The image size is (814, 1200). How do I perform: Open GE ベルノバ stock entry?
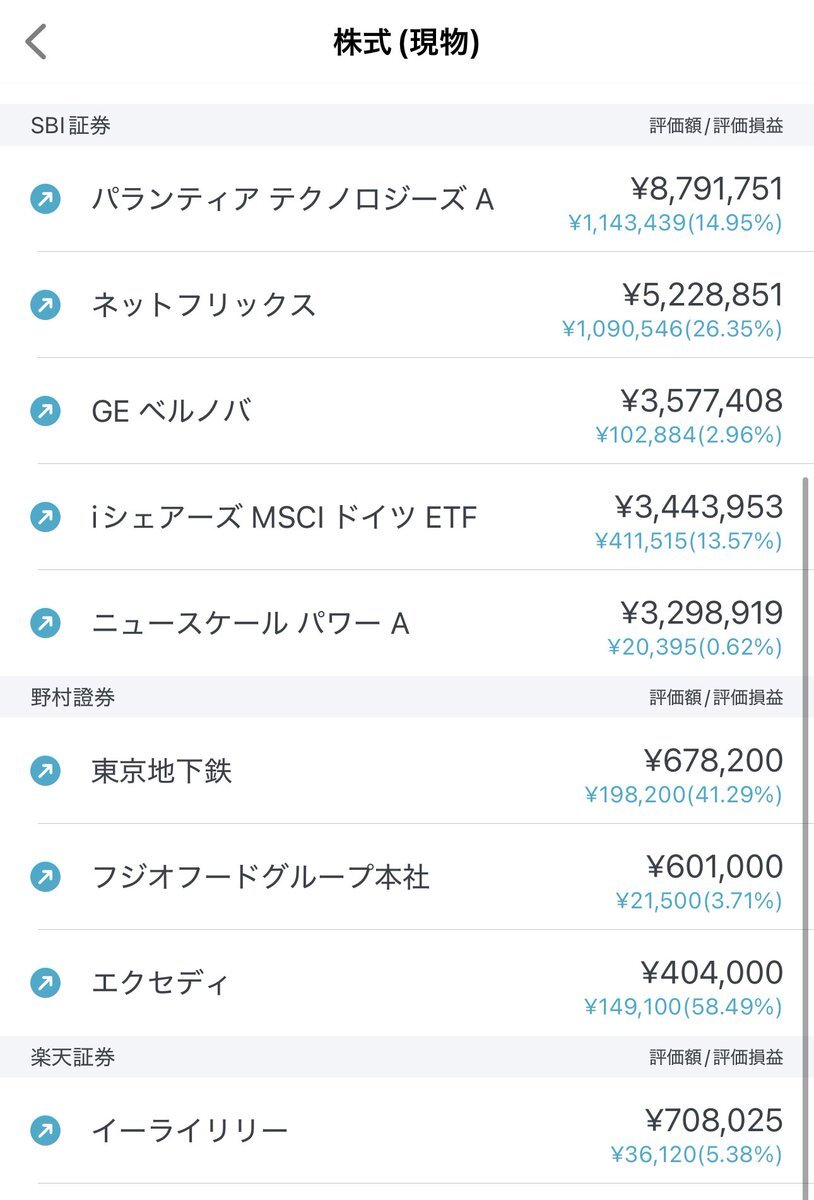click(407, 411)
